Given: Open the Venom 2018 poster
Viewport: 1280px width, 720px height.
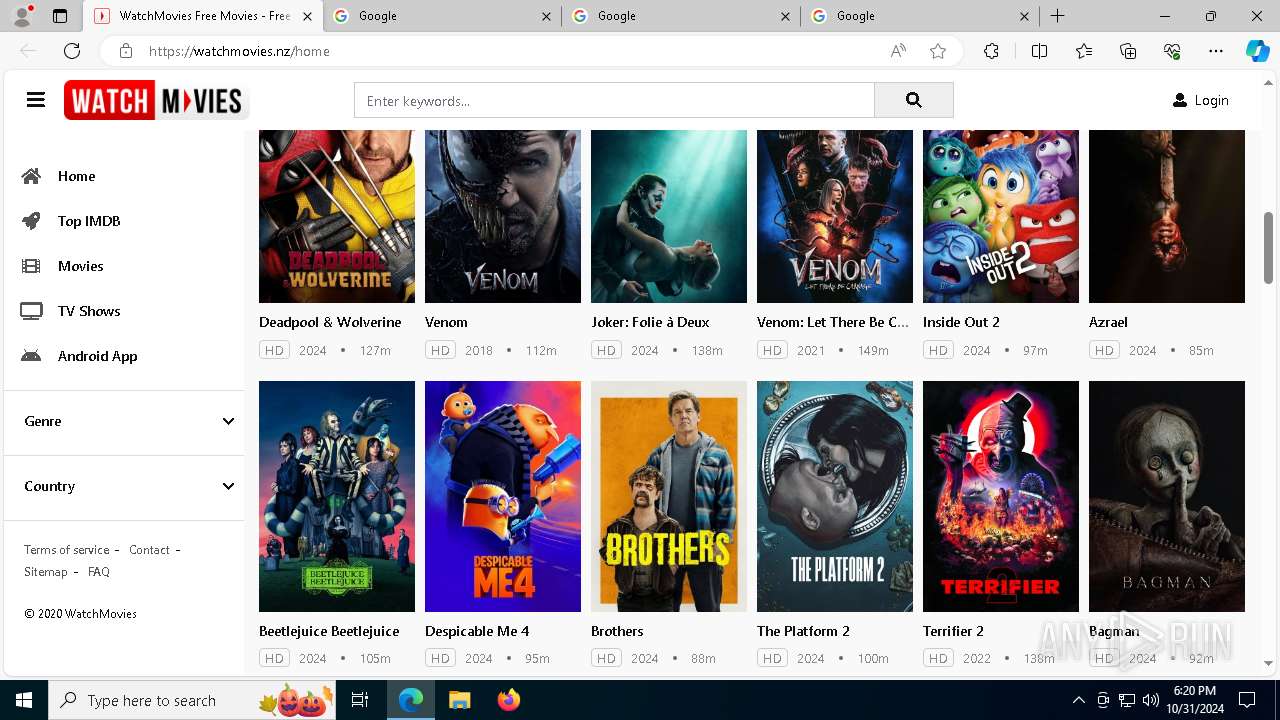Looking at the screenshot, I should click(x=503, y=216).
